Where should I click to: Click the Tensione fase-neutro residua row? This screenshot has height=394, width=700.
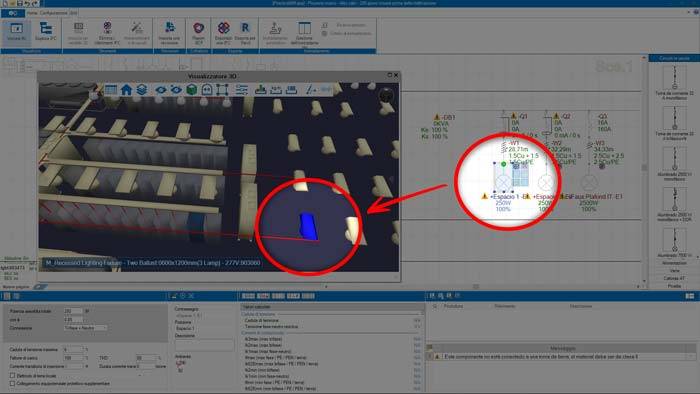coord(332,327)
